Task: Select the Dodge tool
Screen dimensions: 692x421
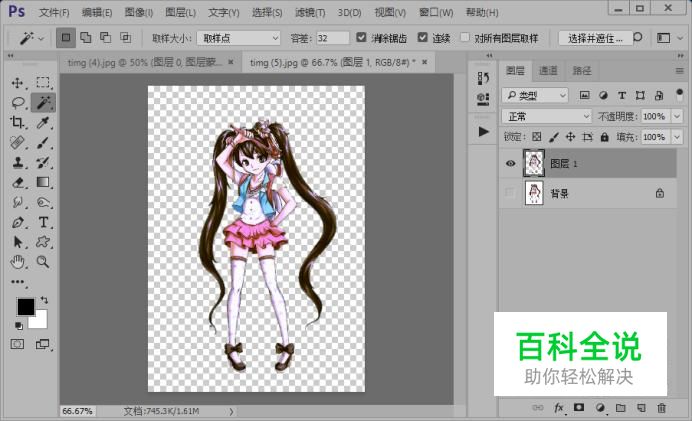Action: click(x=43, y=202)
